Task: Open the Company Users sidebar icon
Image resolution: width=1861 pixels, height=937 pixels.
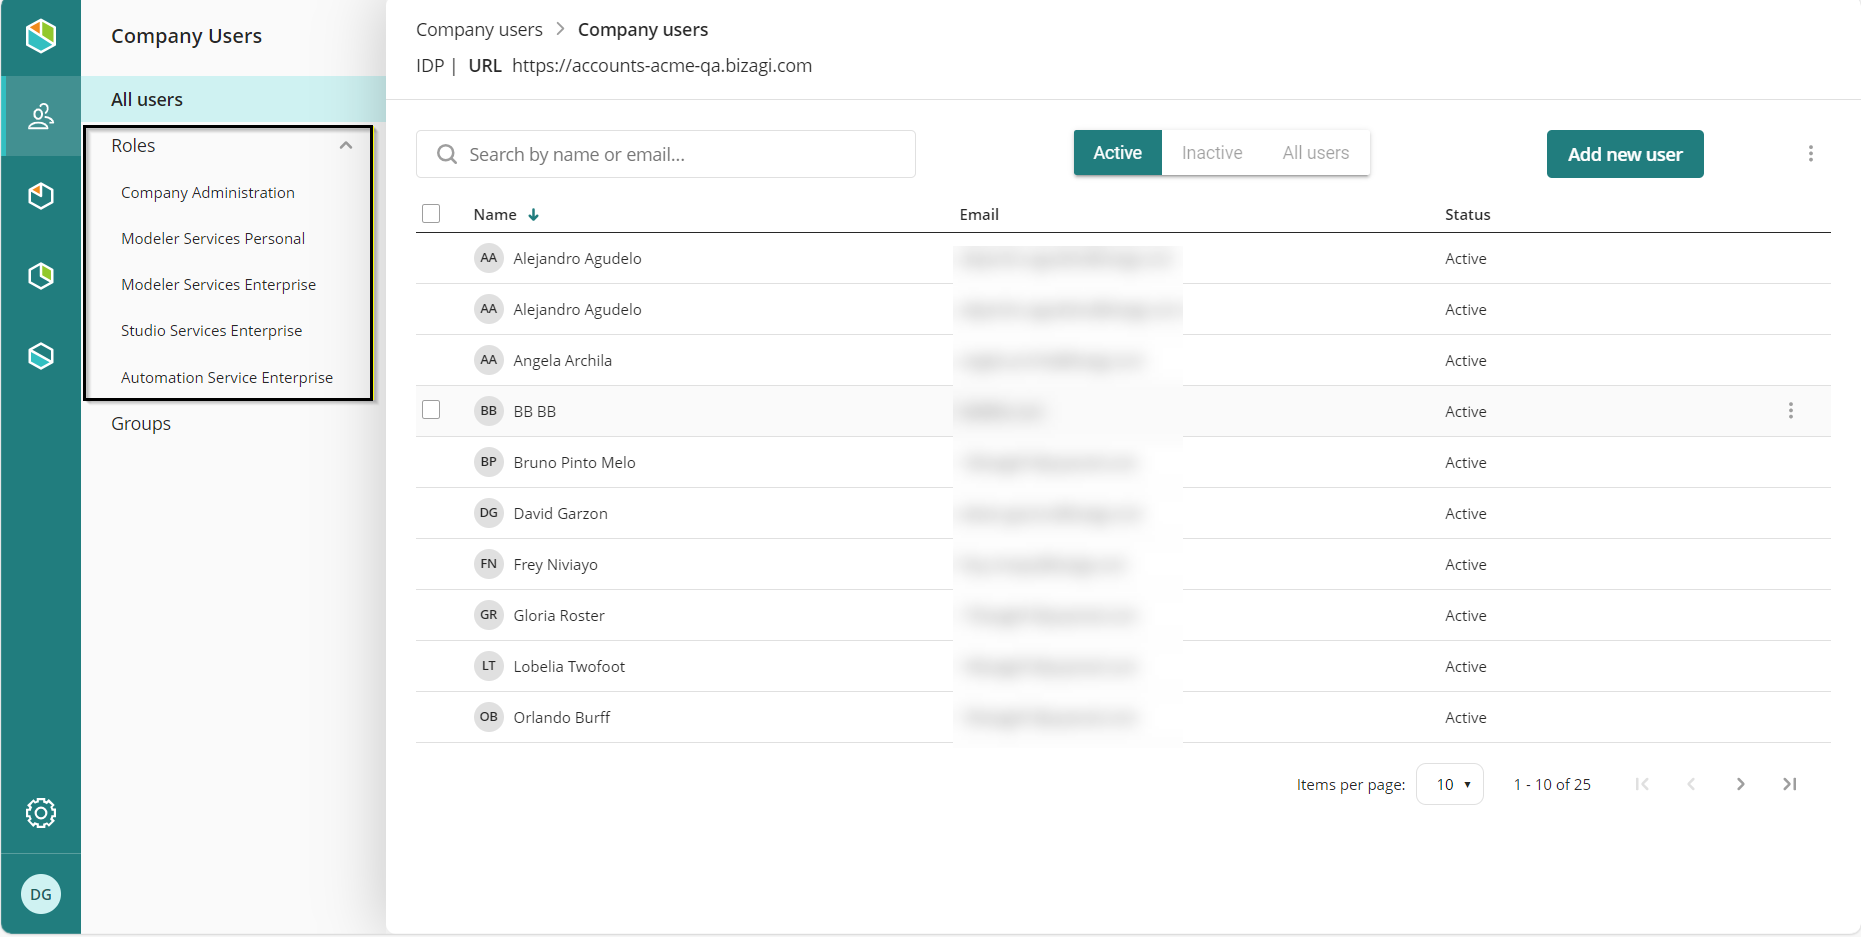Action: pyautogui.click(x=41, y=117)
